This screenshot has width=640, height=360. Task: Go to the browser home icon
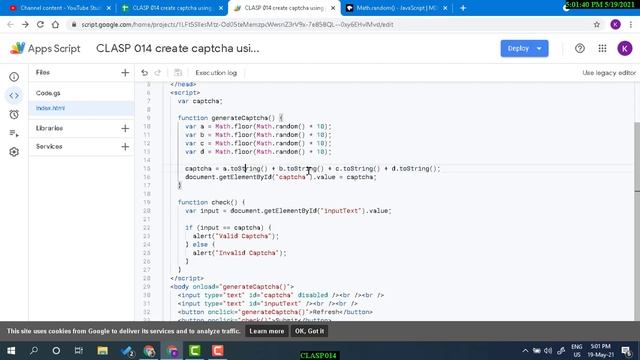click(x=55, y=24)
